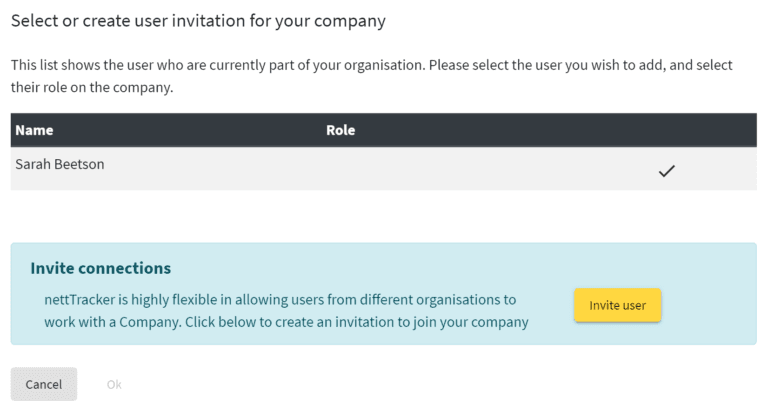Click the 'their role on the company' text
Screen dimensions: 768x419
coord(92,86)
